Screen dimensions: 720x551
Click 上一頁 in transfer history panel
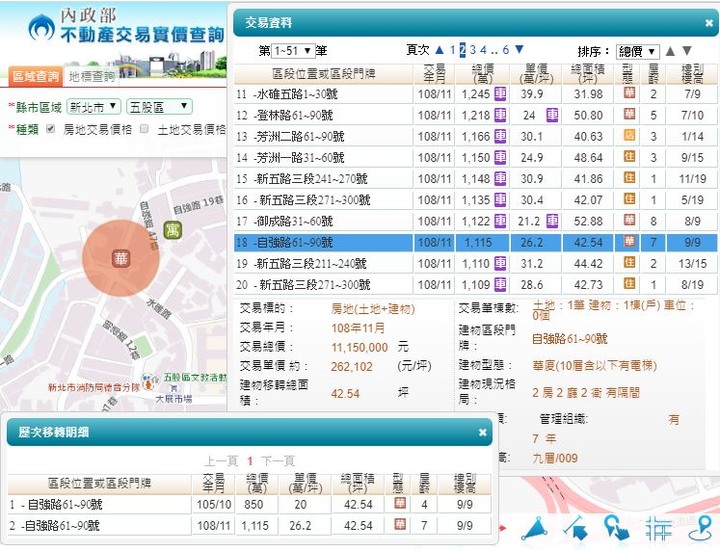pyautogui.click(x=221, y=461)
